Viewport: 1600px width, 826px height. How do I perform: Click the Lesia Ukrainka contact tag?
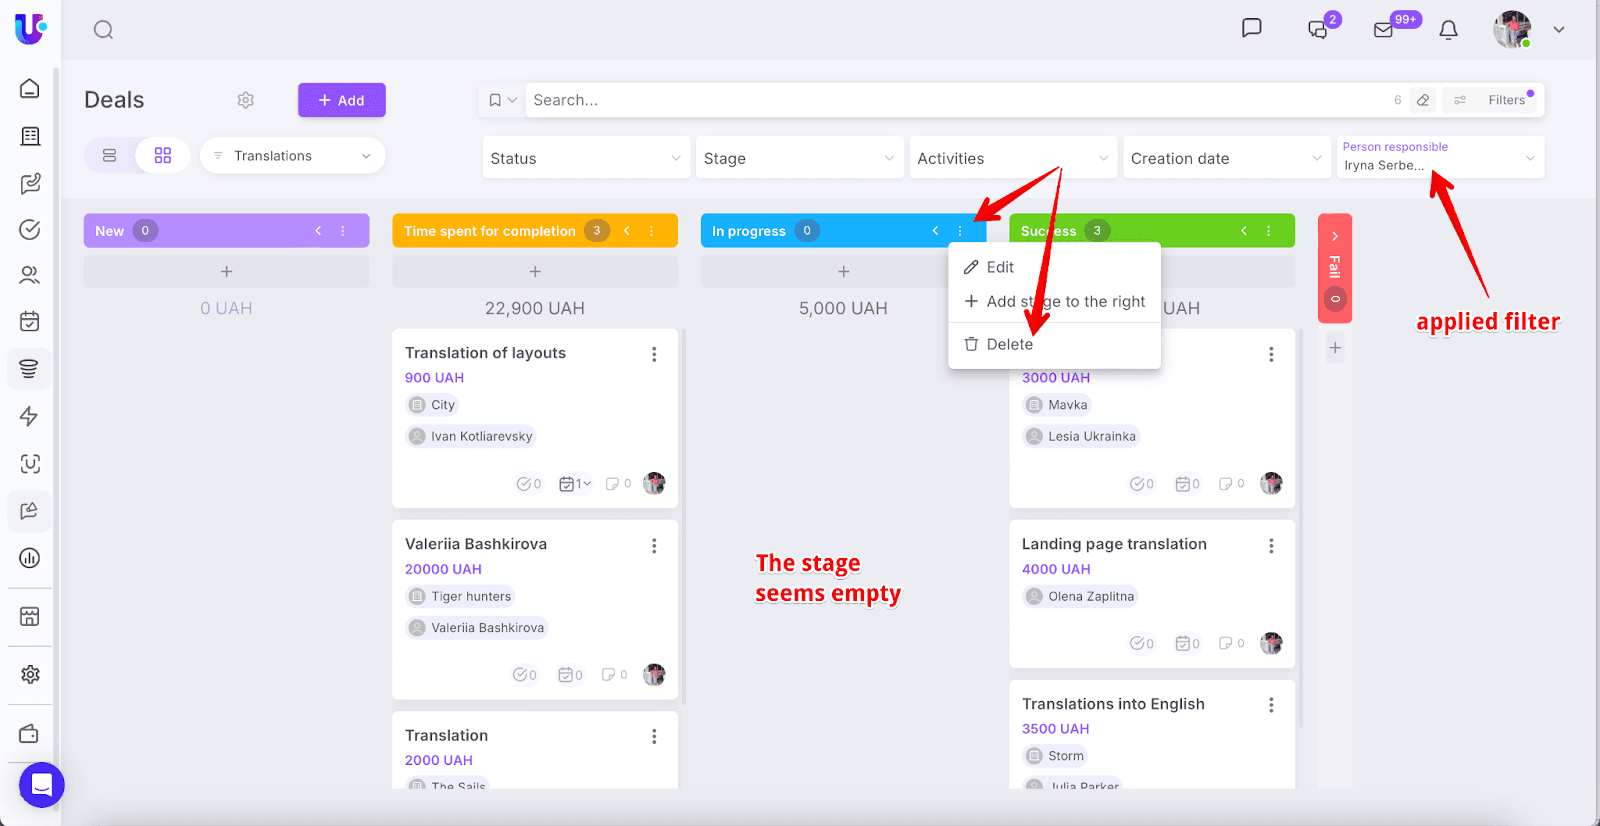click(1080, 436)
